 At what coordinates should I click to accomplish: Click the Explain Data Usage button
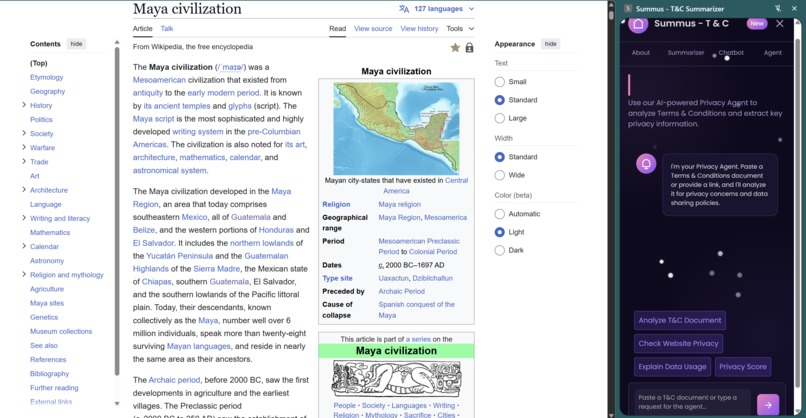(x=672, y=367)
